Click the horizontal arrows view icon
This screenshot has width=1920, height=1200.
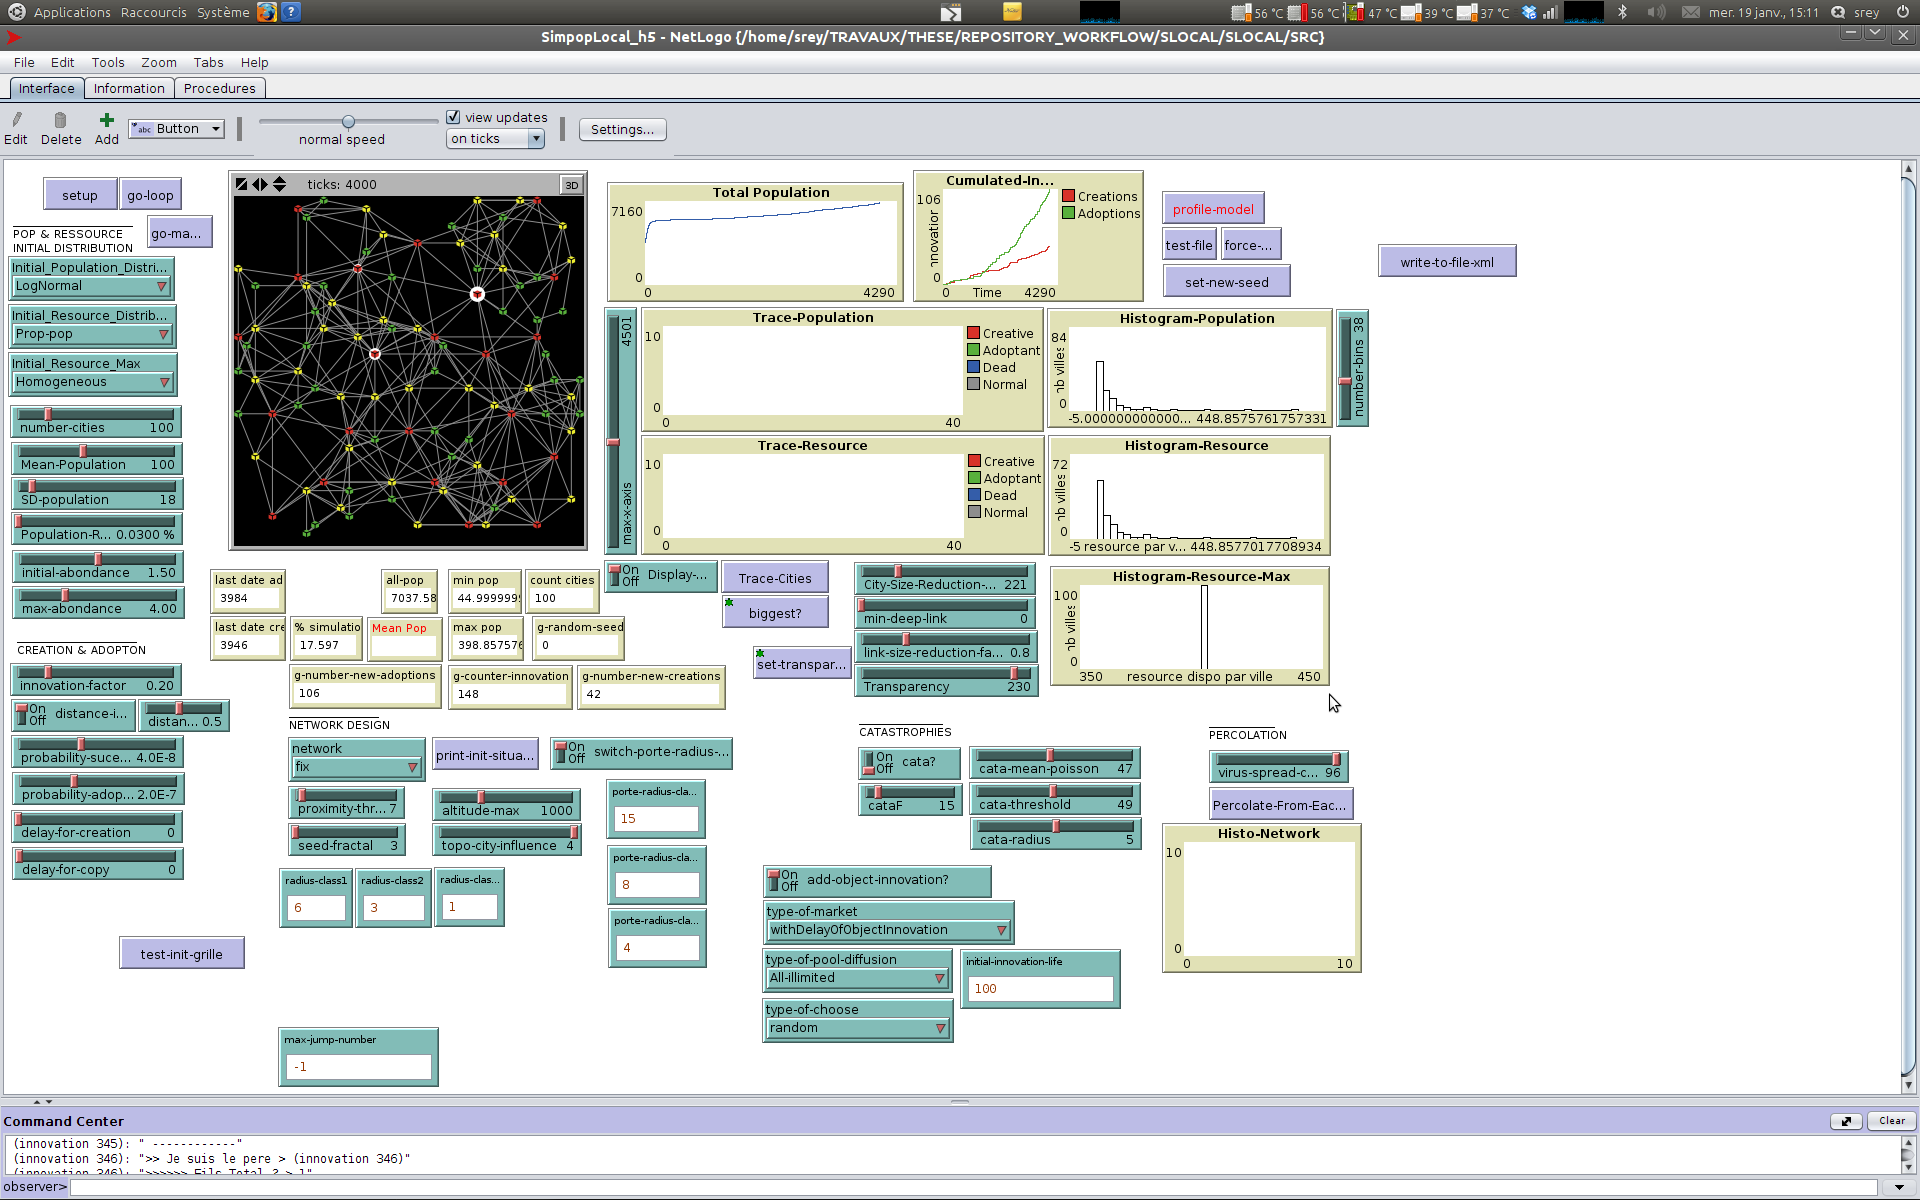click(260, 184)
